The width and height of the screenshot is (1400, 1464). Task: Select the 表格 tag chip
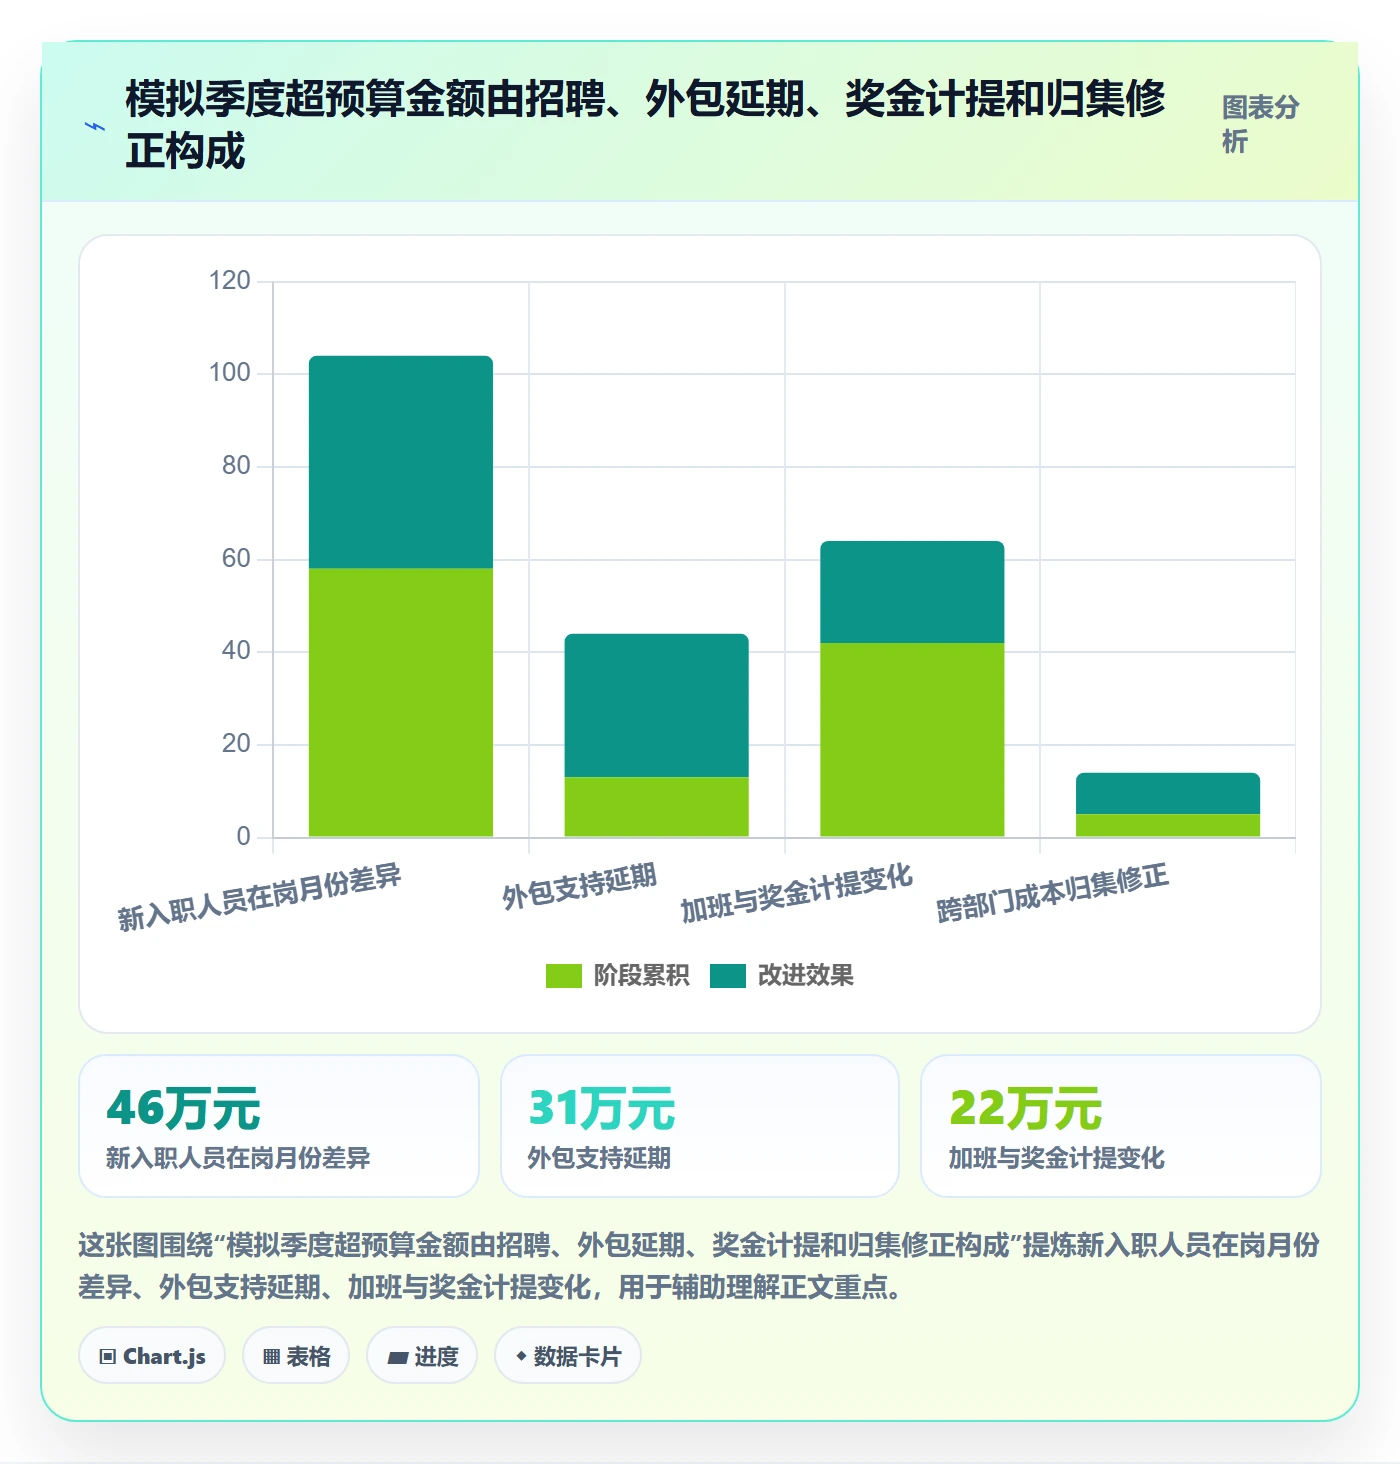[296, 1356]
